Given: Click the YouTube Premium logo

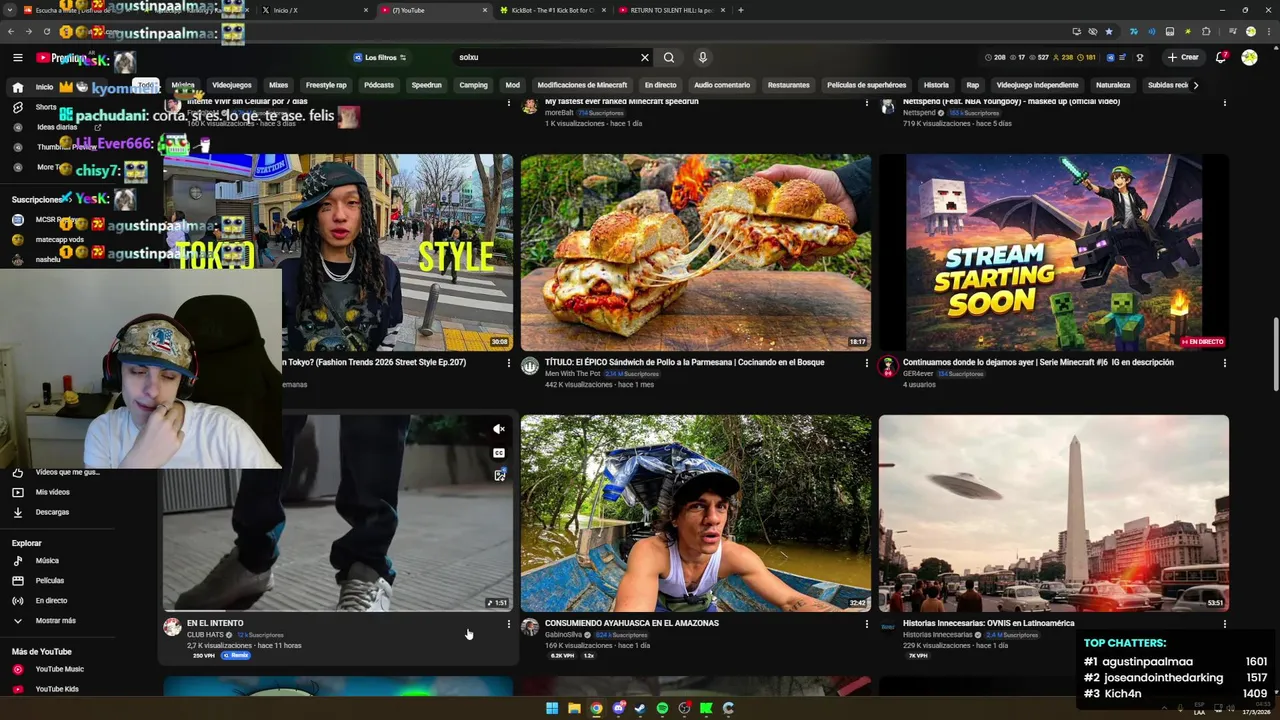Looking at the screenshot, I should click(61, 58).
